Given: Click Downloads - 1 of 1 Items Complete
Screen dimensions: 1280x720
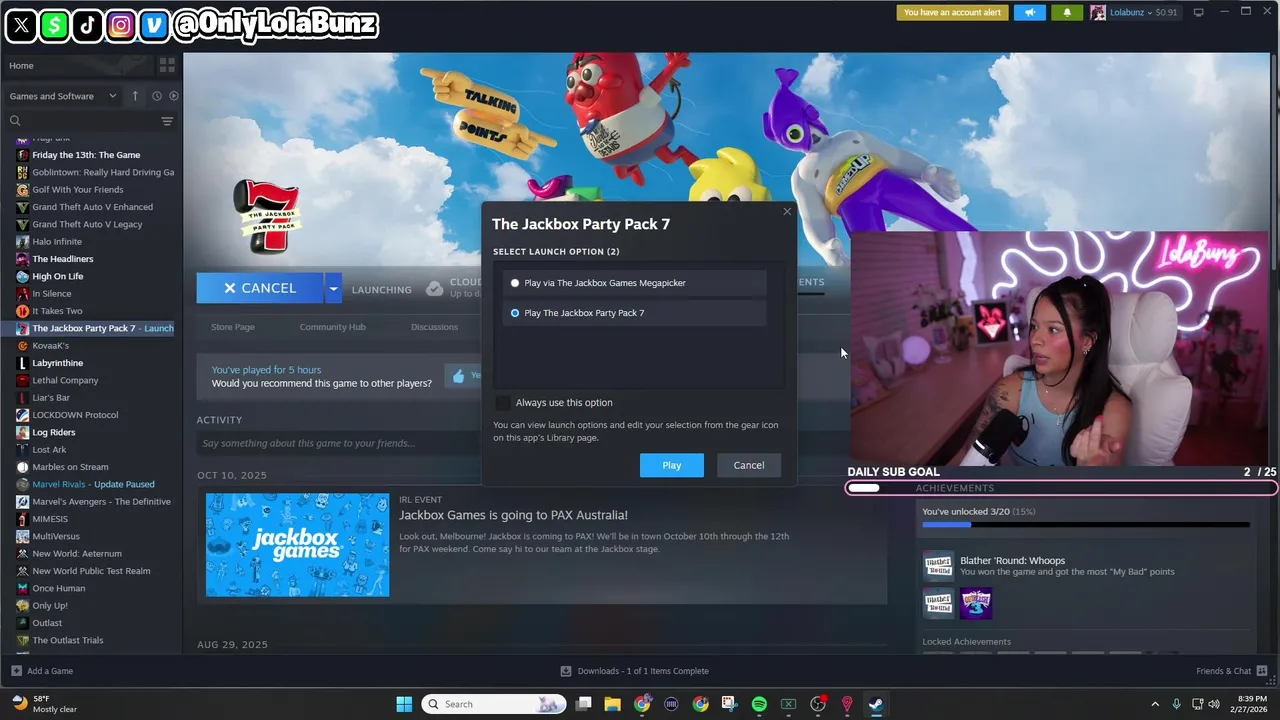Looking at the screenshot, I should point(643,671).
